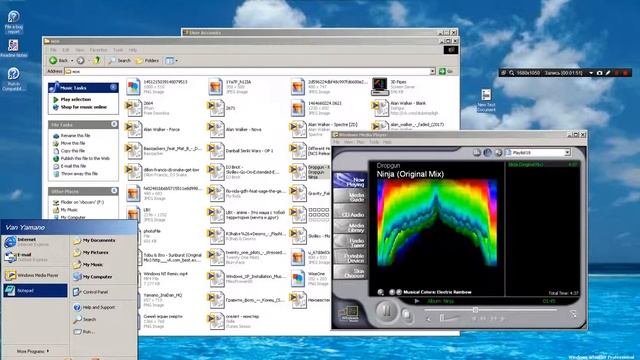
Task: Expand More Programs in Start menu
Action: (x=33, y=351)
